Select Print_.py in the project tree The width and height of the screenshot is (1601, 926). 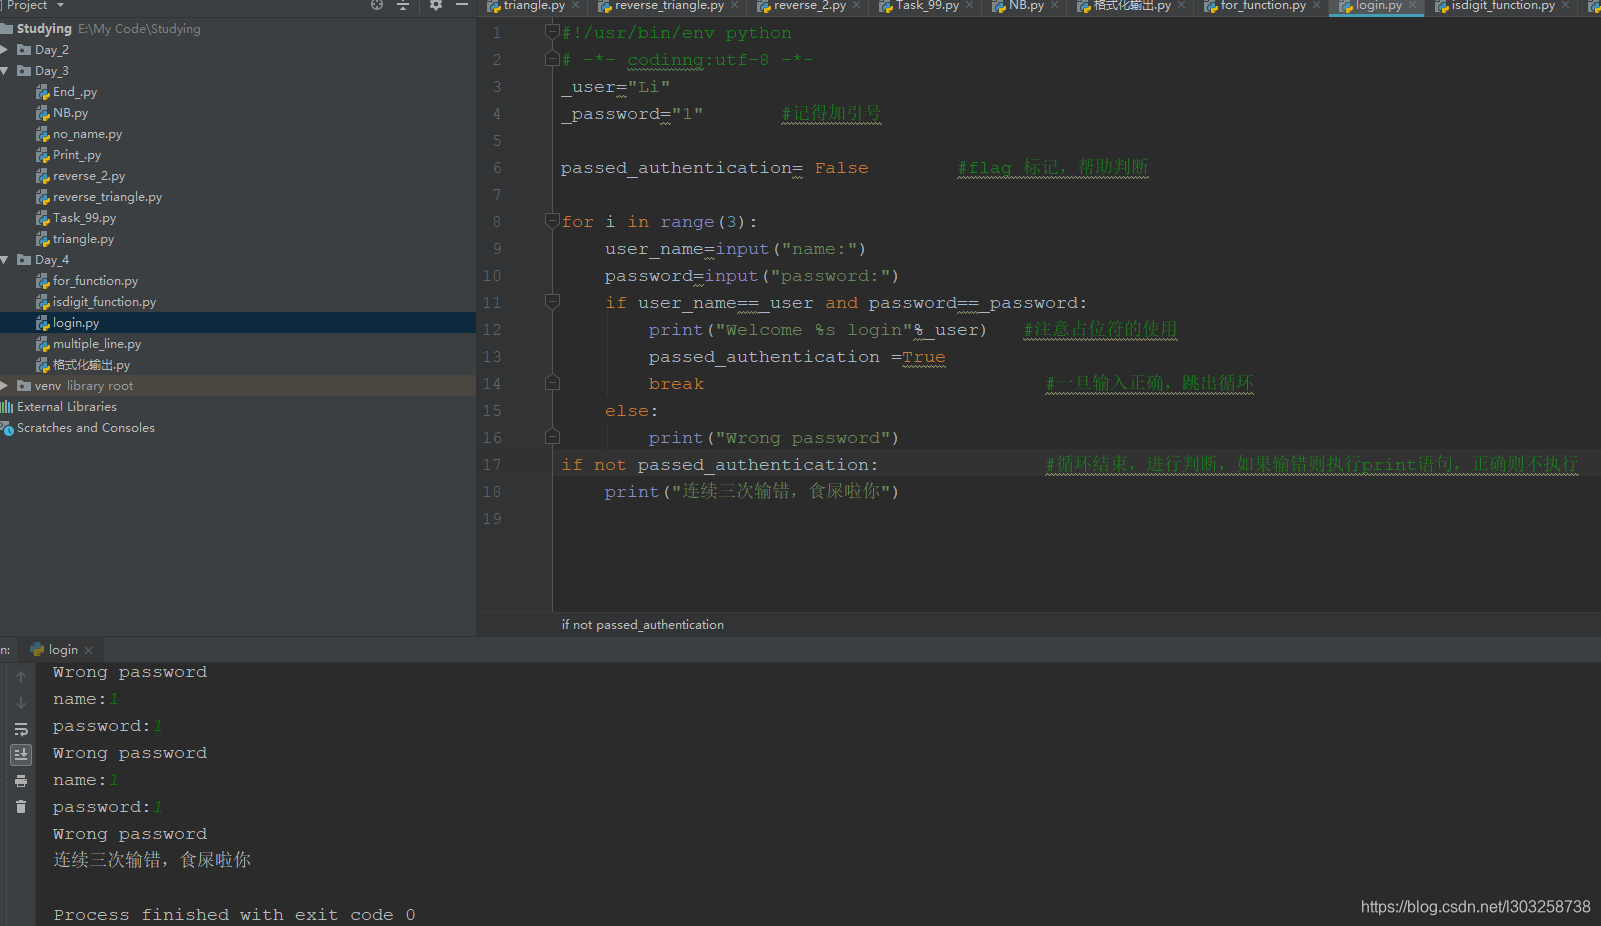77,155
